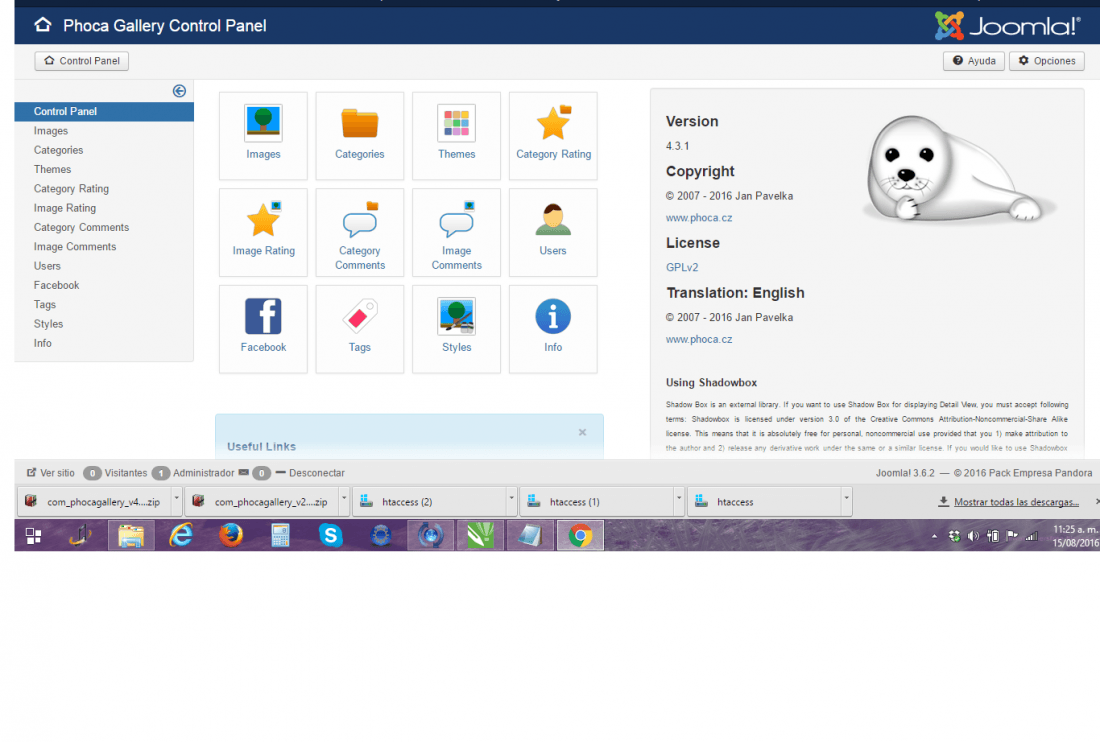Open the GPLv2 license link

click(x=682, y=267)
